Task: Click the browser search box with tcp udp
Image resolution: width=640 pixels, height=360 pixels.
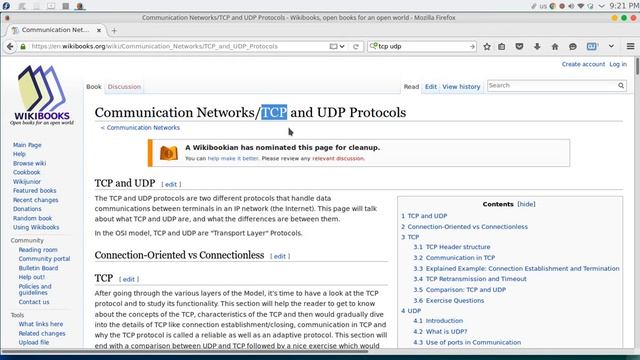Action: coord(422,47)
